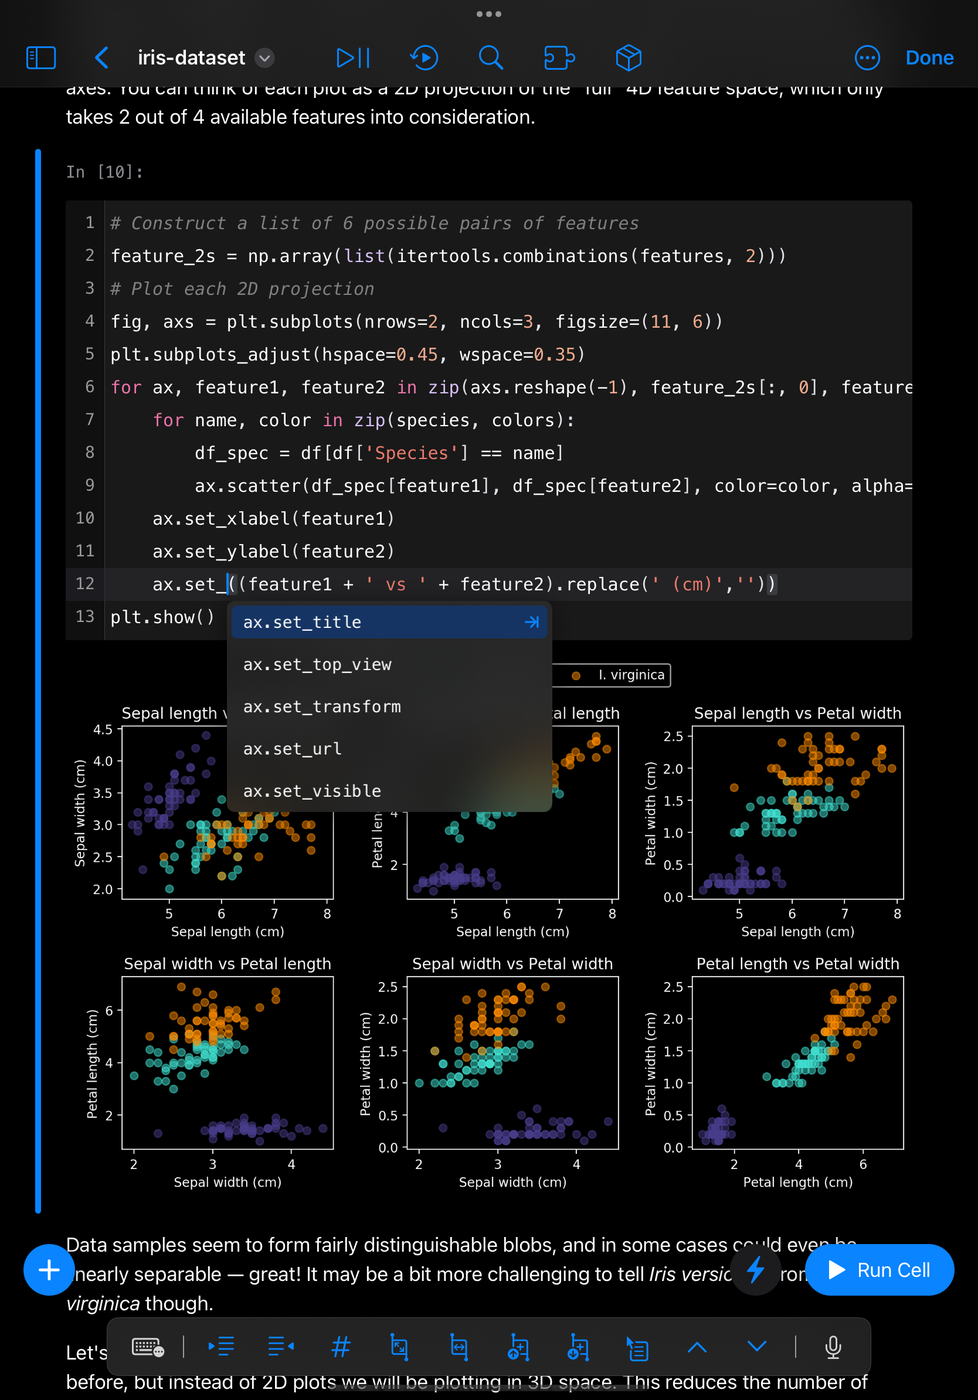Toggle comment with the hash icon
Image resolution: width=978 pixels, height=1400 pixels.
[340, 1347]
